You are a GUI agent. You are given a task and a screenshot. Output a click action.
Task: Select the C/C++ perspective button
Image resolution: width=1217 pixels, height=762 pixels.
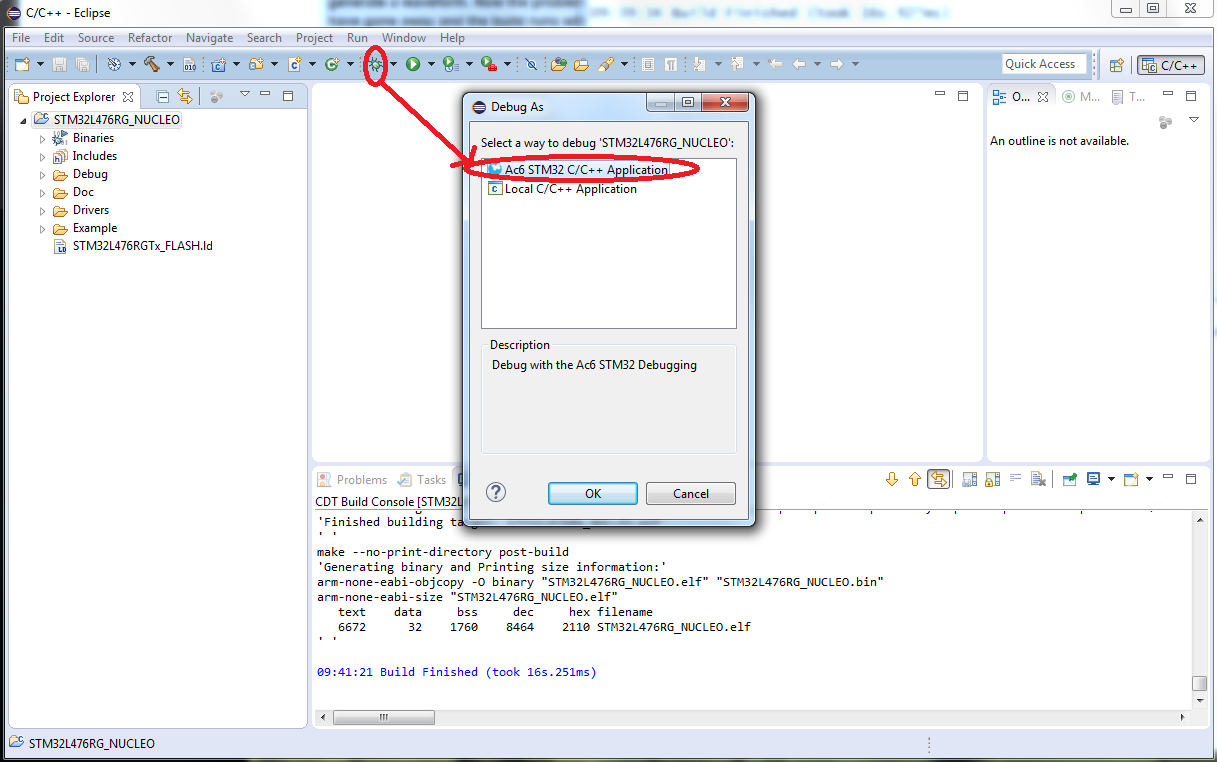pos(1171,65)
